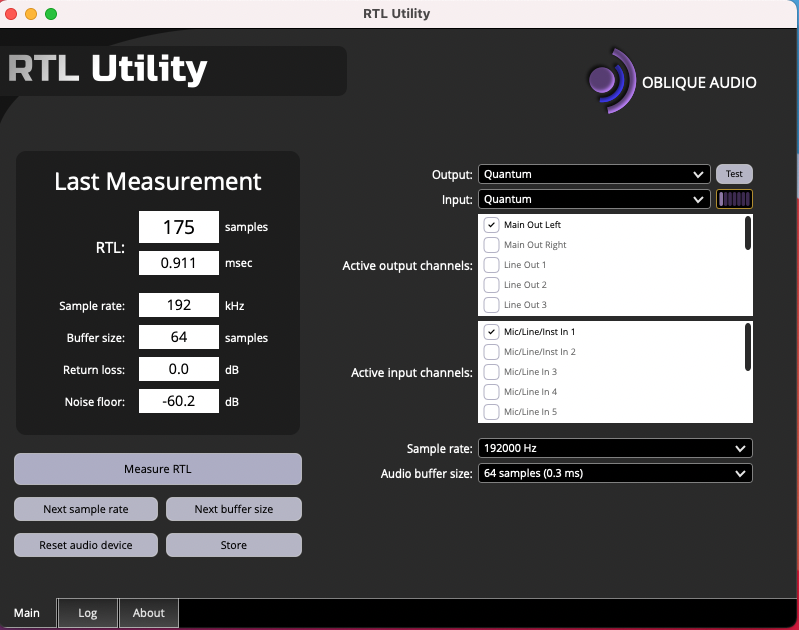Click the Measure RTL button
The image size is (799, 630).
pos(158,469)
